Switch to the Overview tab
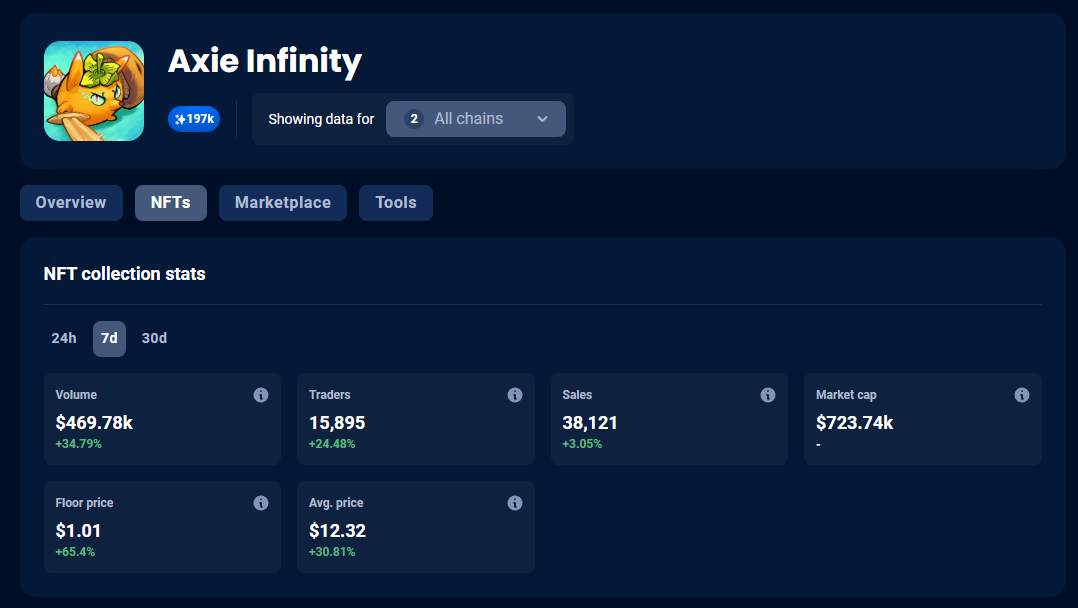Viewport: 1078px width, 608px height. click(72, 203)
